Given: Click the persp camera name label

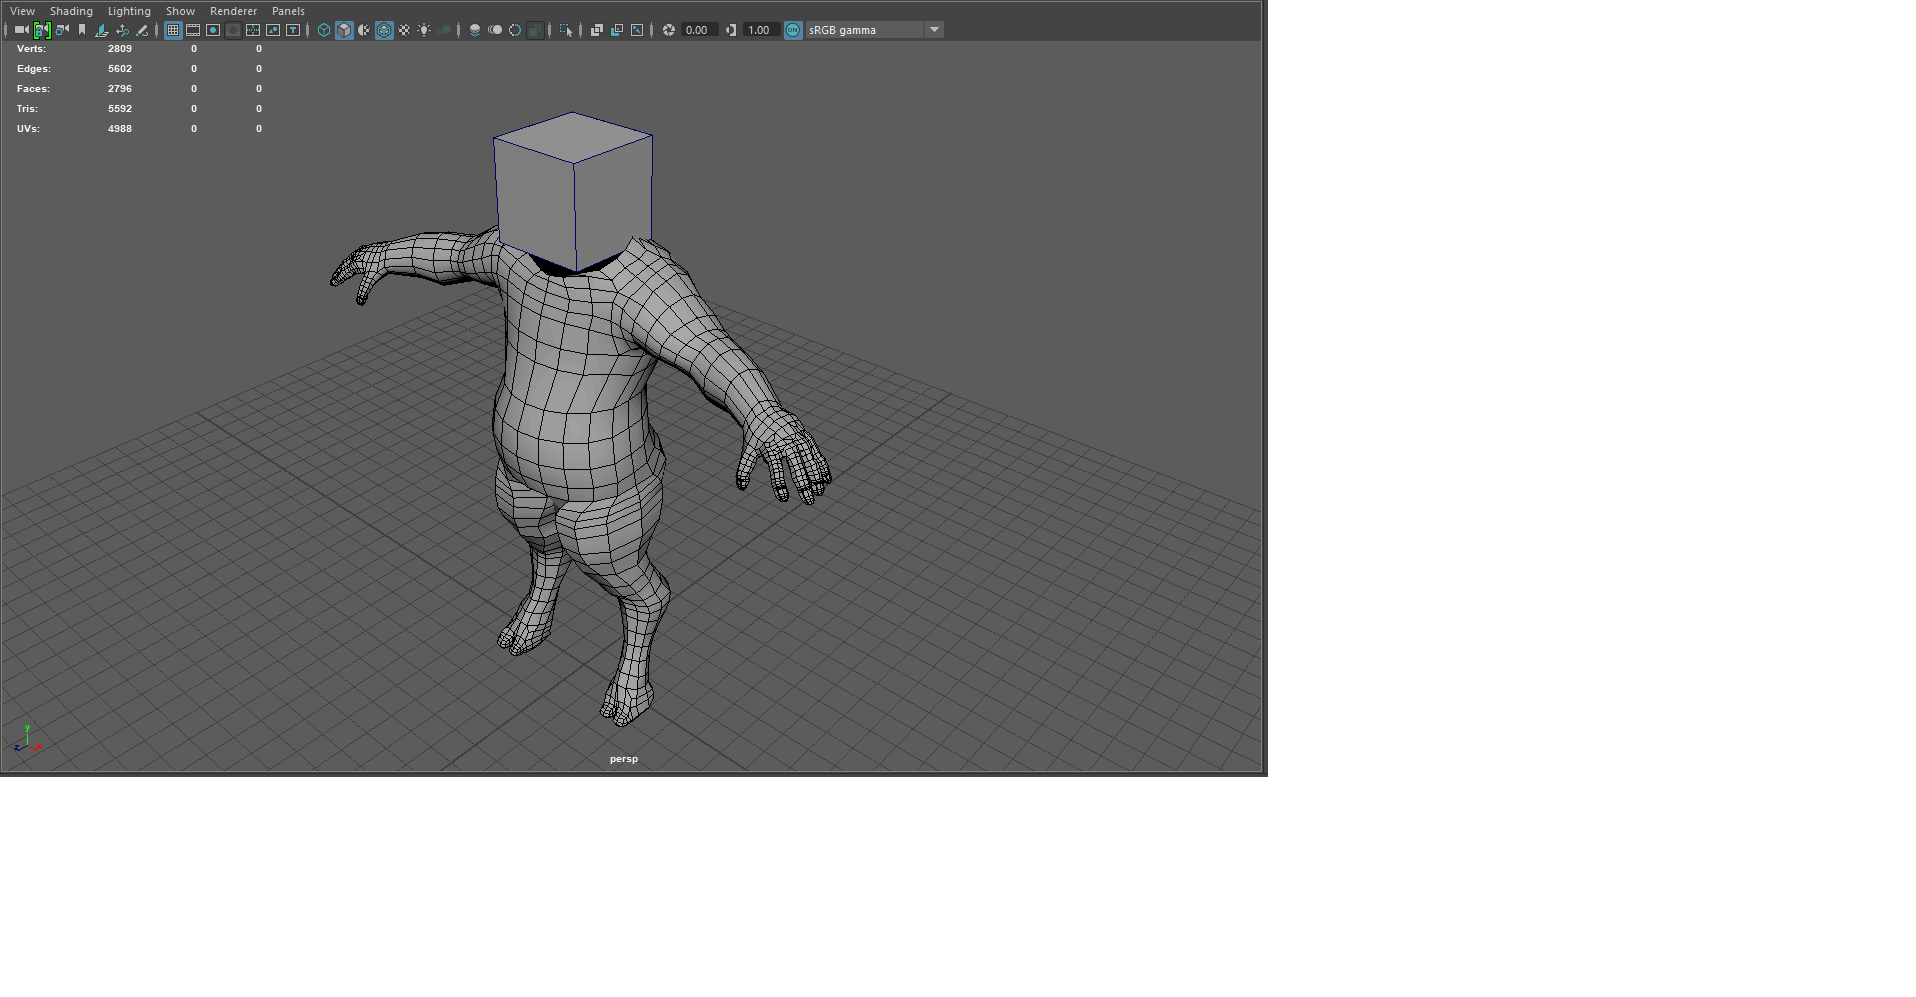Looking at the screenshot, I should point(624,759).
